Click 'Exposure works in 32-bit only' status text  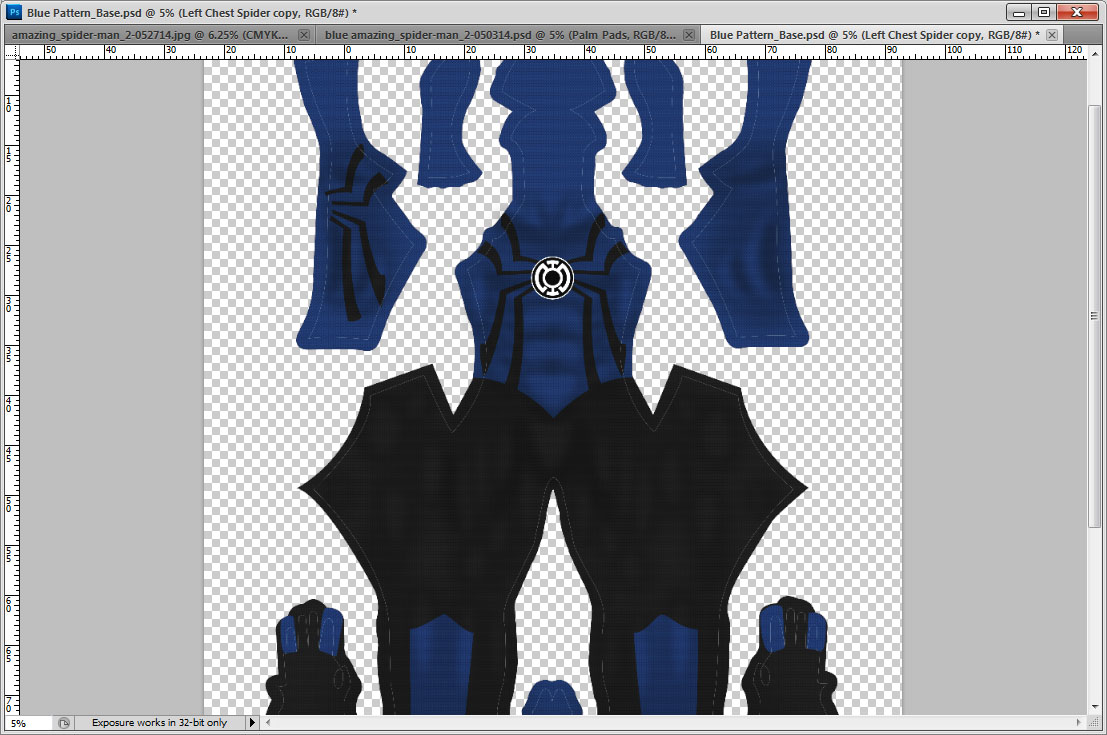coord(160,722)
